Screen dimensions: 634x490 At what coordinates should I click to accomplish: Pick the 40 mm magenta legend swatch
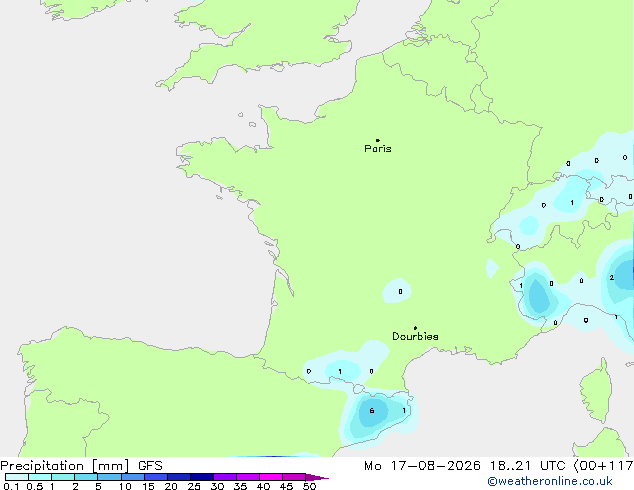(271, 477)
